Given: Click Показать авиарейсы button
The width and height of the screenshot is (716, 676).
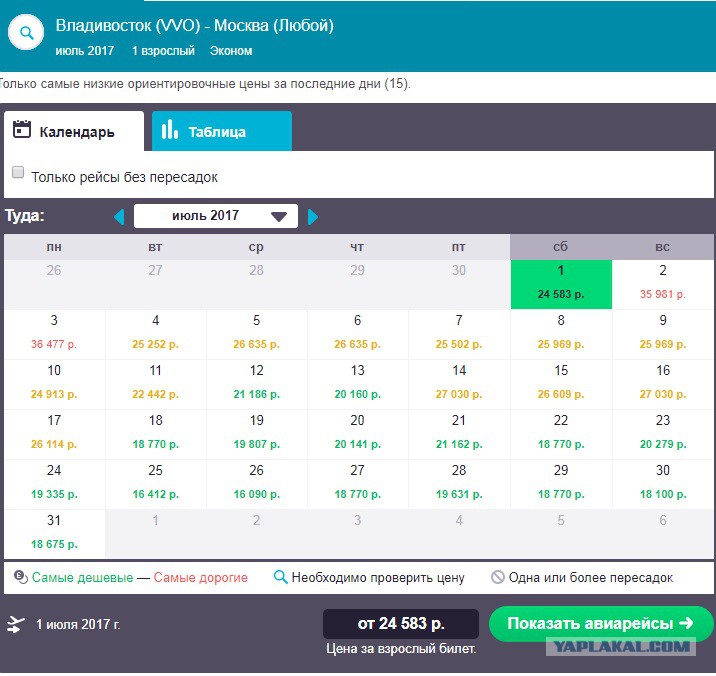Looking at the screenshot, I should click(601, 623).
